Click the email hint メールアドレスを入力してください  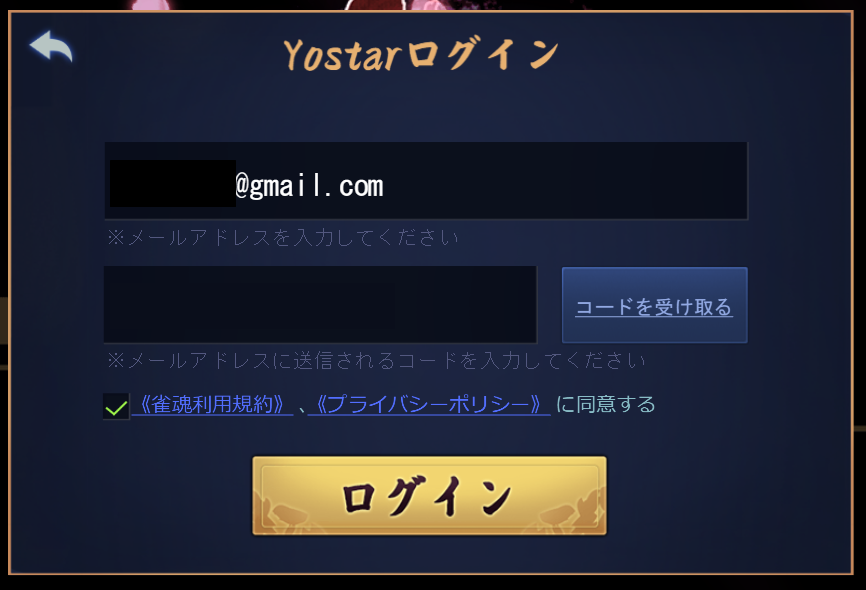tap(283, 238)
